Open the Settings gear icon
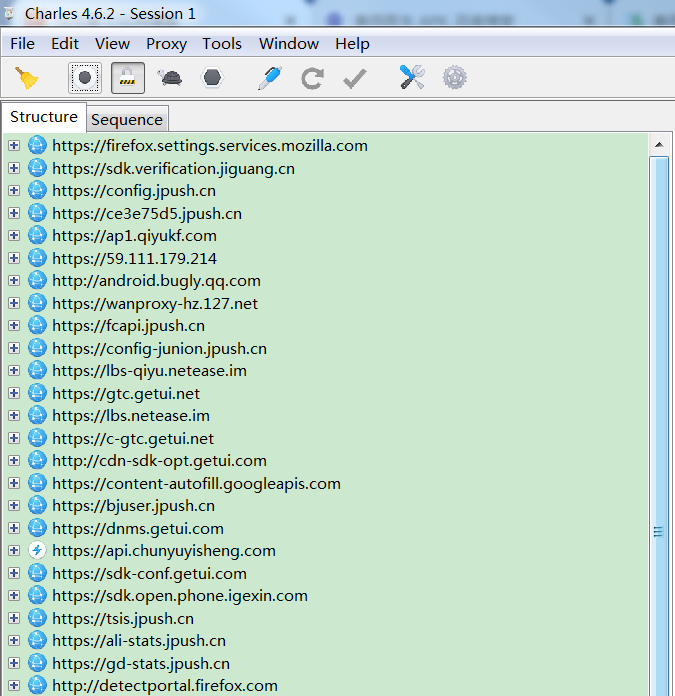 [x=454, y=78]
